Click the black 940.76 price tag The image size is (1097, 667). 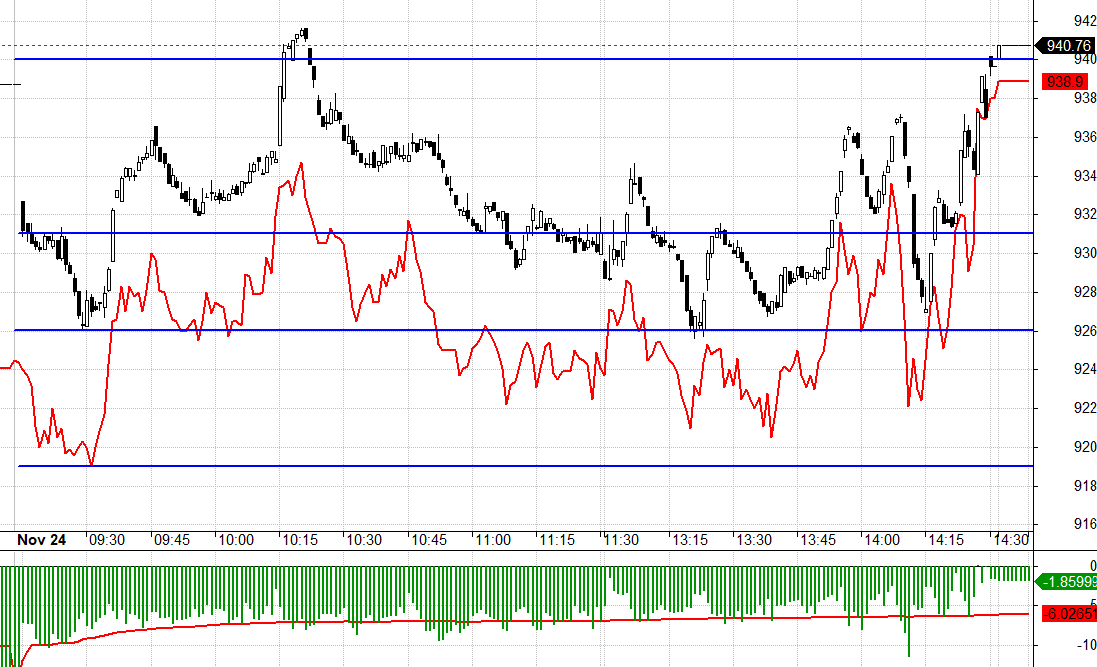1068,45
